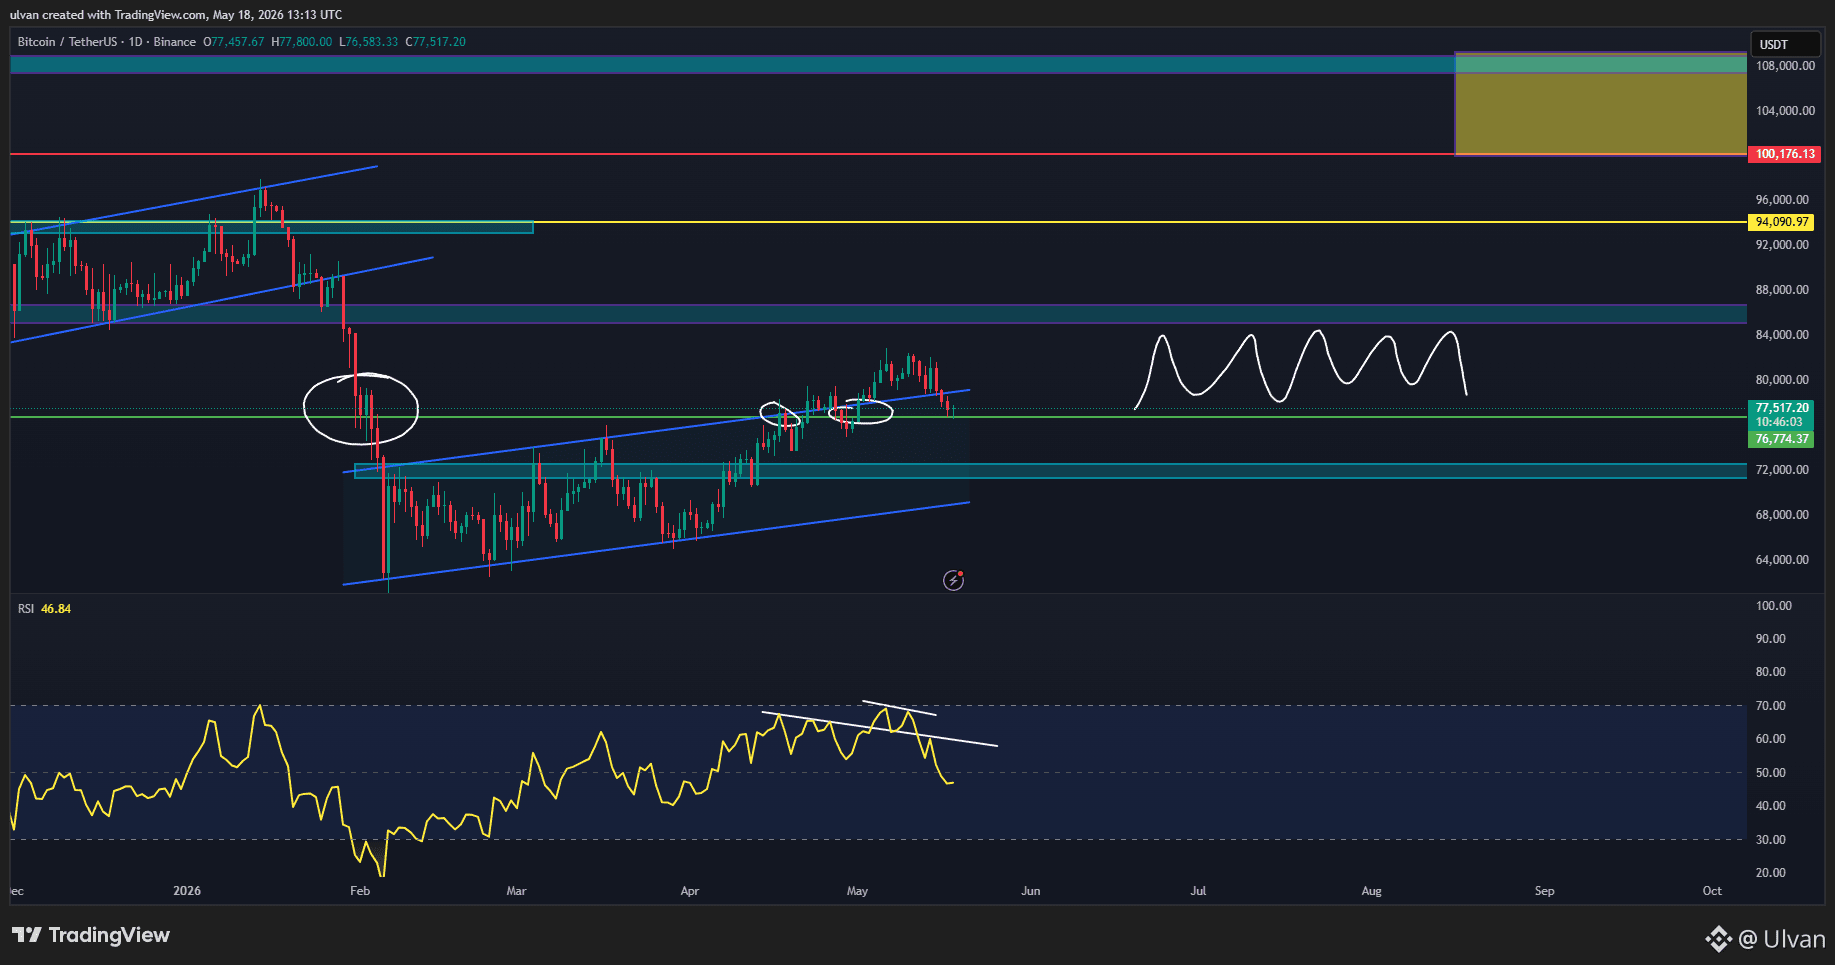The height and width of the screenshot is (965, 1835).
Task: Click the yellow 94,090.97 price label
Action: point(1782,222)
